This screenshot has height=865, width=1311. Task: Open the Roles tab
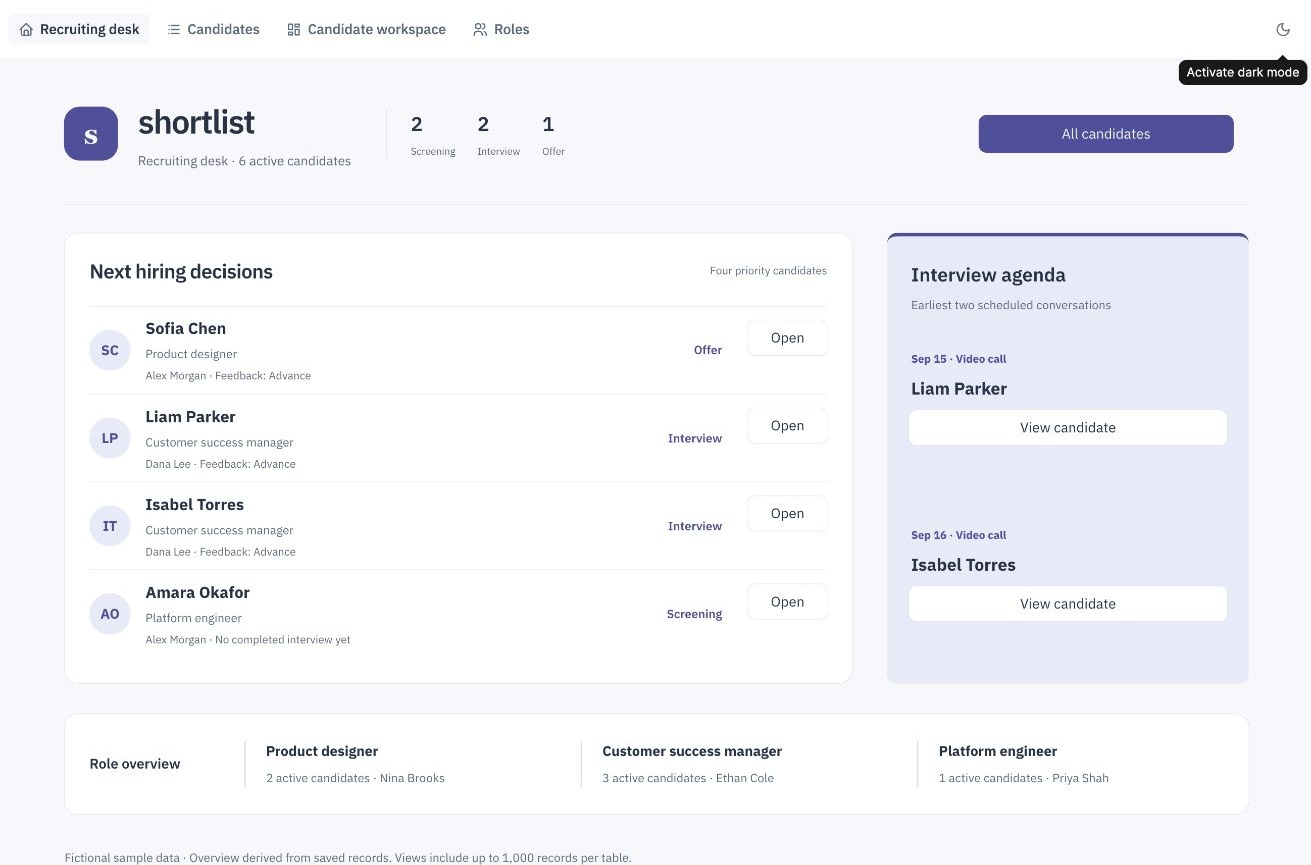point(501,29)
